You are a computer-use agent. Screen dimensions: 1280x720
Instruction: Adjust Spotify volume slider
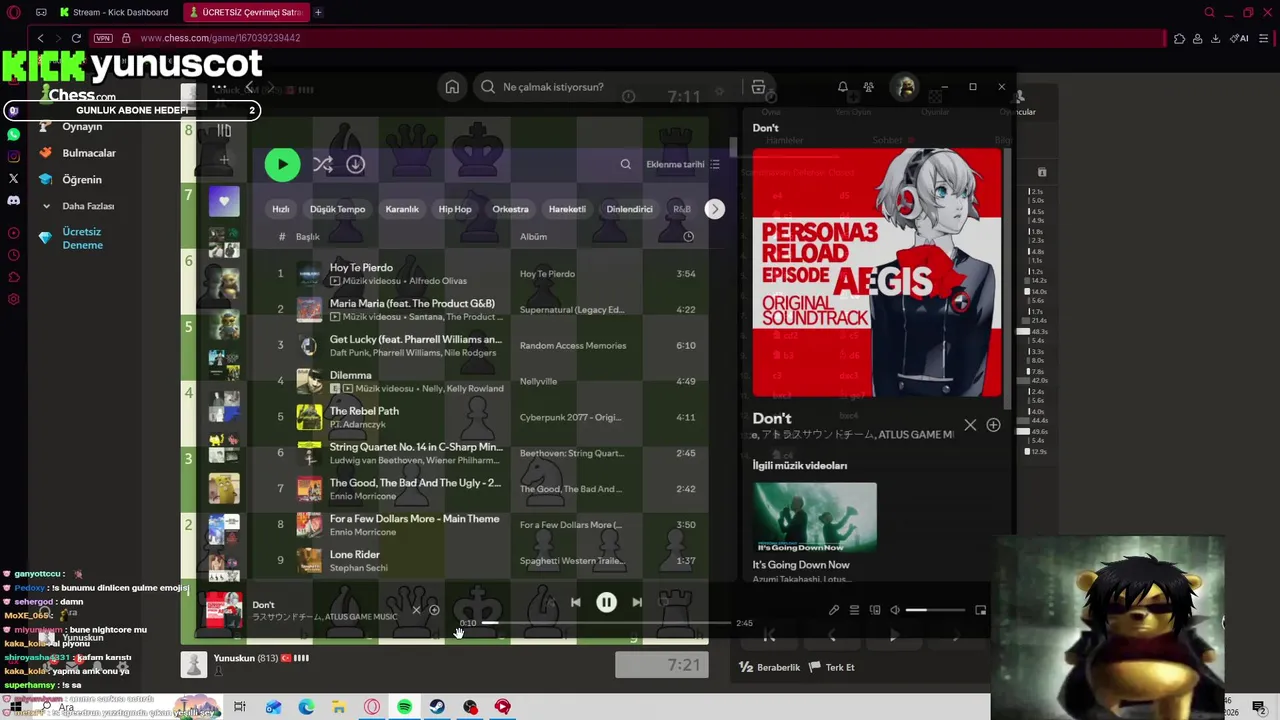935,610
